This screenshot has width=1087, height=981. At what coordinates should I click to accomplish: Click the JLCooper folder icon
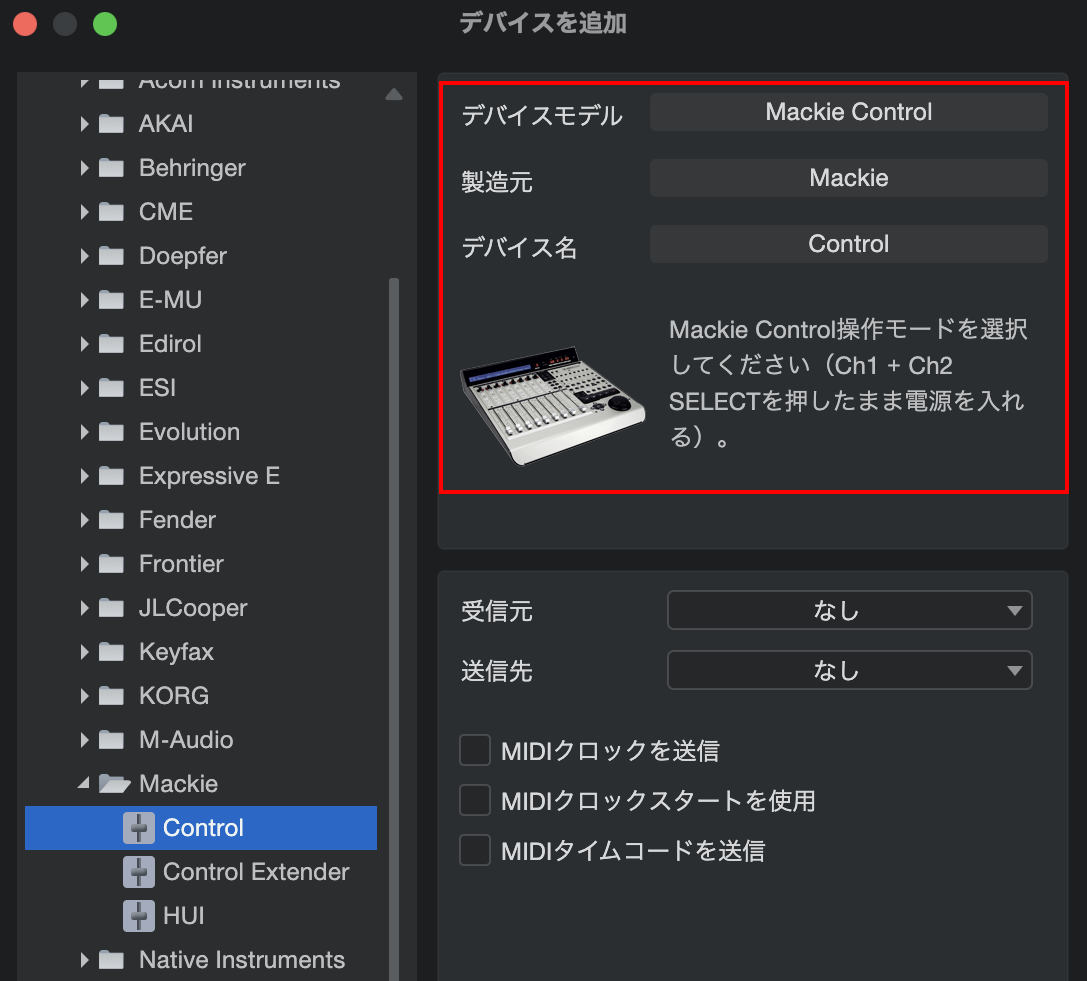(111, 608)
